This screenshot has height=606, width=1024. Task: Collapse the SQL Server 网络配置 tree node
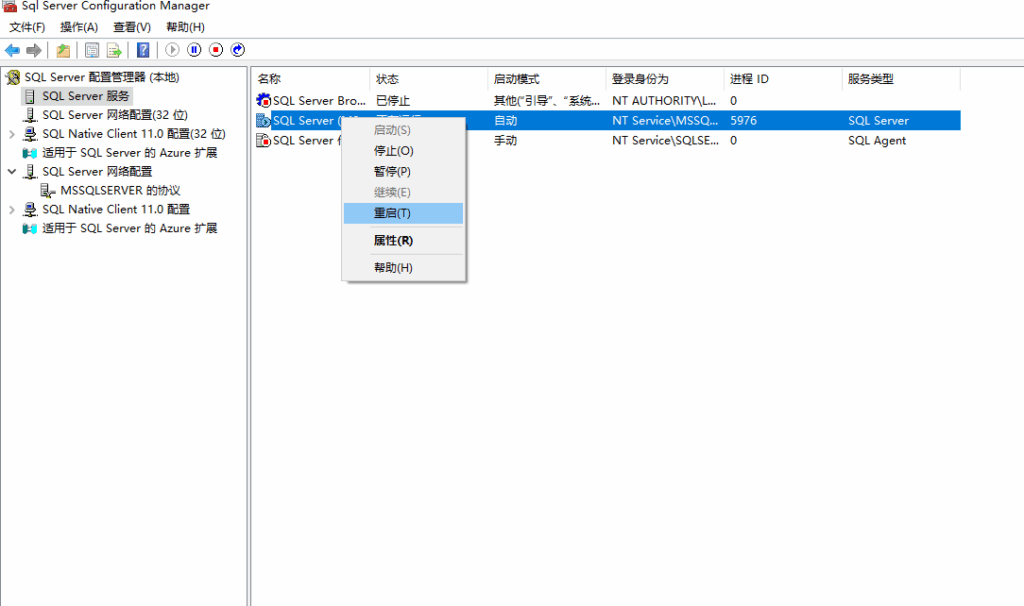pos(12,172)
